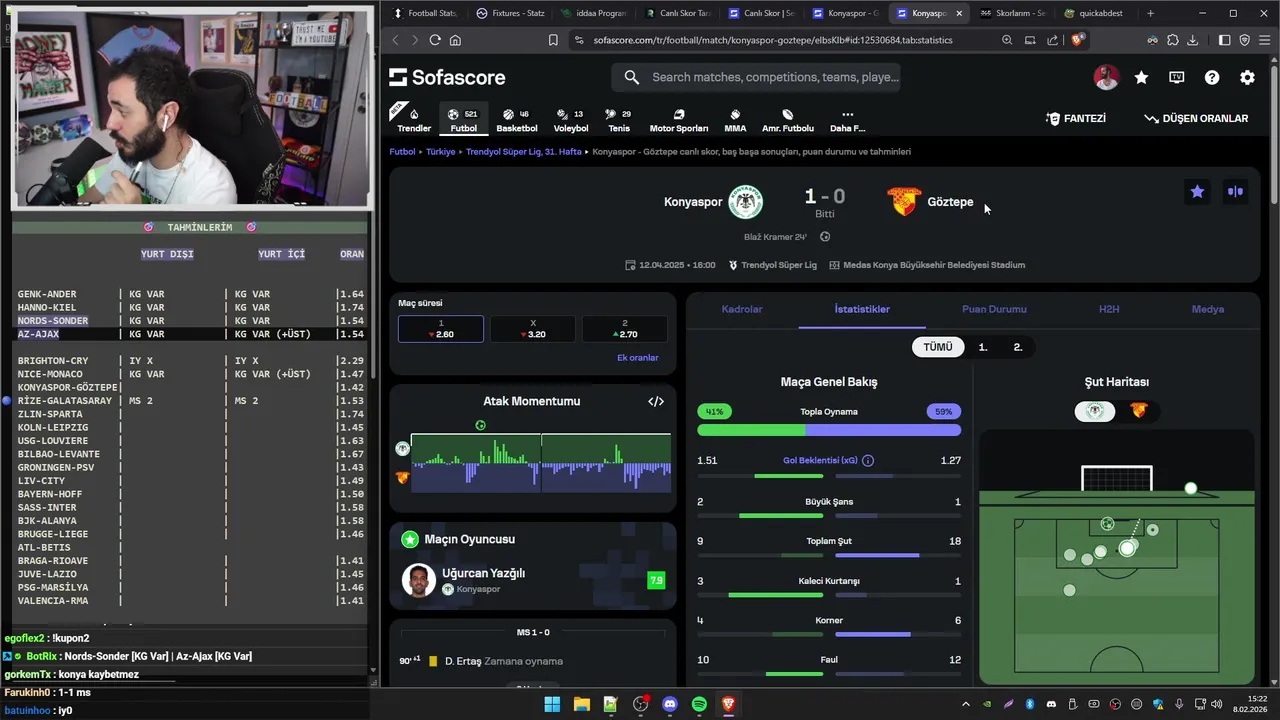The height and width of the screenshot is (720, 1280).
Task: Select odds option 2 at 2.70
Action: [625, 329]
